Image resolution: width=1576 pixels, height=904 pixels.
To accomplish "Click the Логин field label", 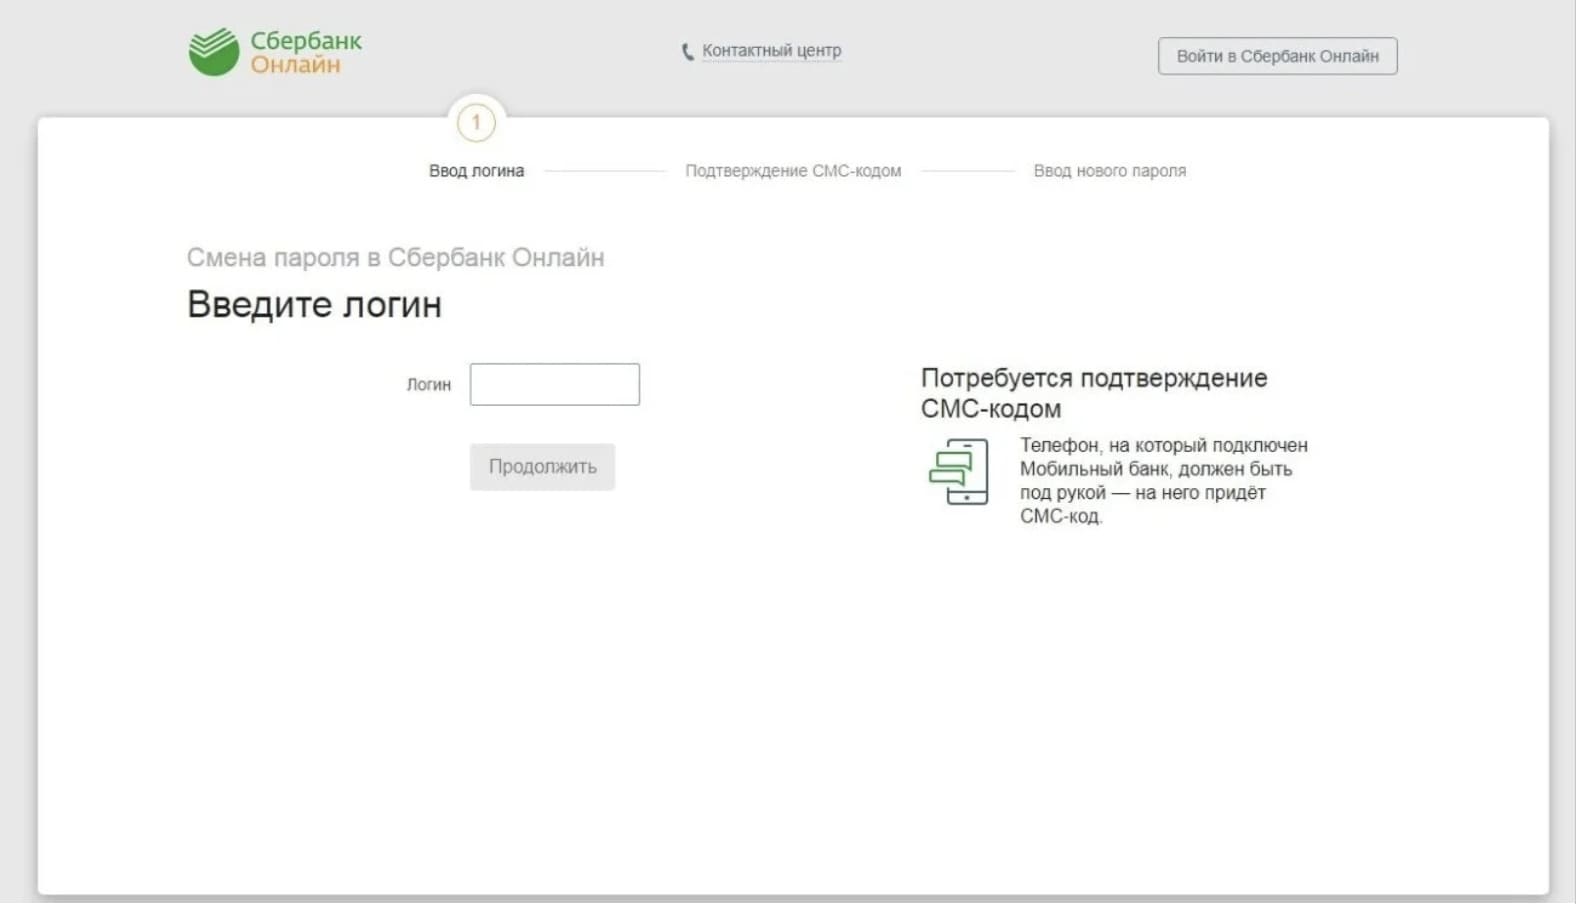I will [x=428, y=385].
